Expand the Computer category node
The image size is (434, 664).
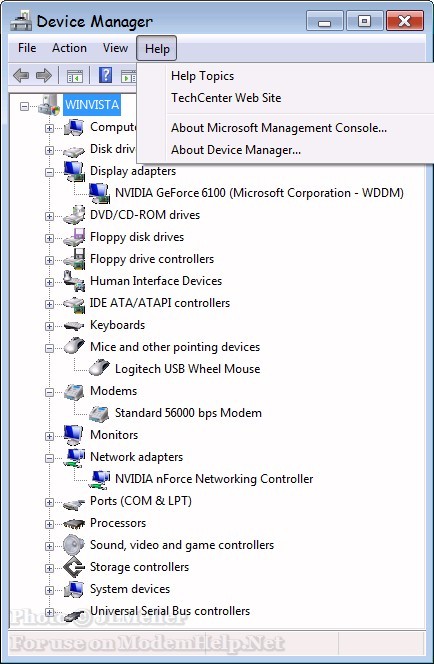click(x=50, y=128)
